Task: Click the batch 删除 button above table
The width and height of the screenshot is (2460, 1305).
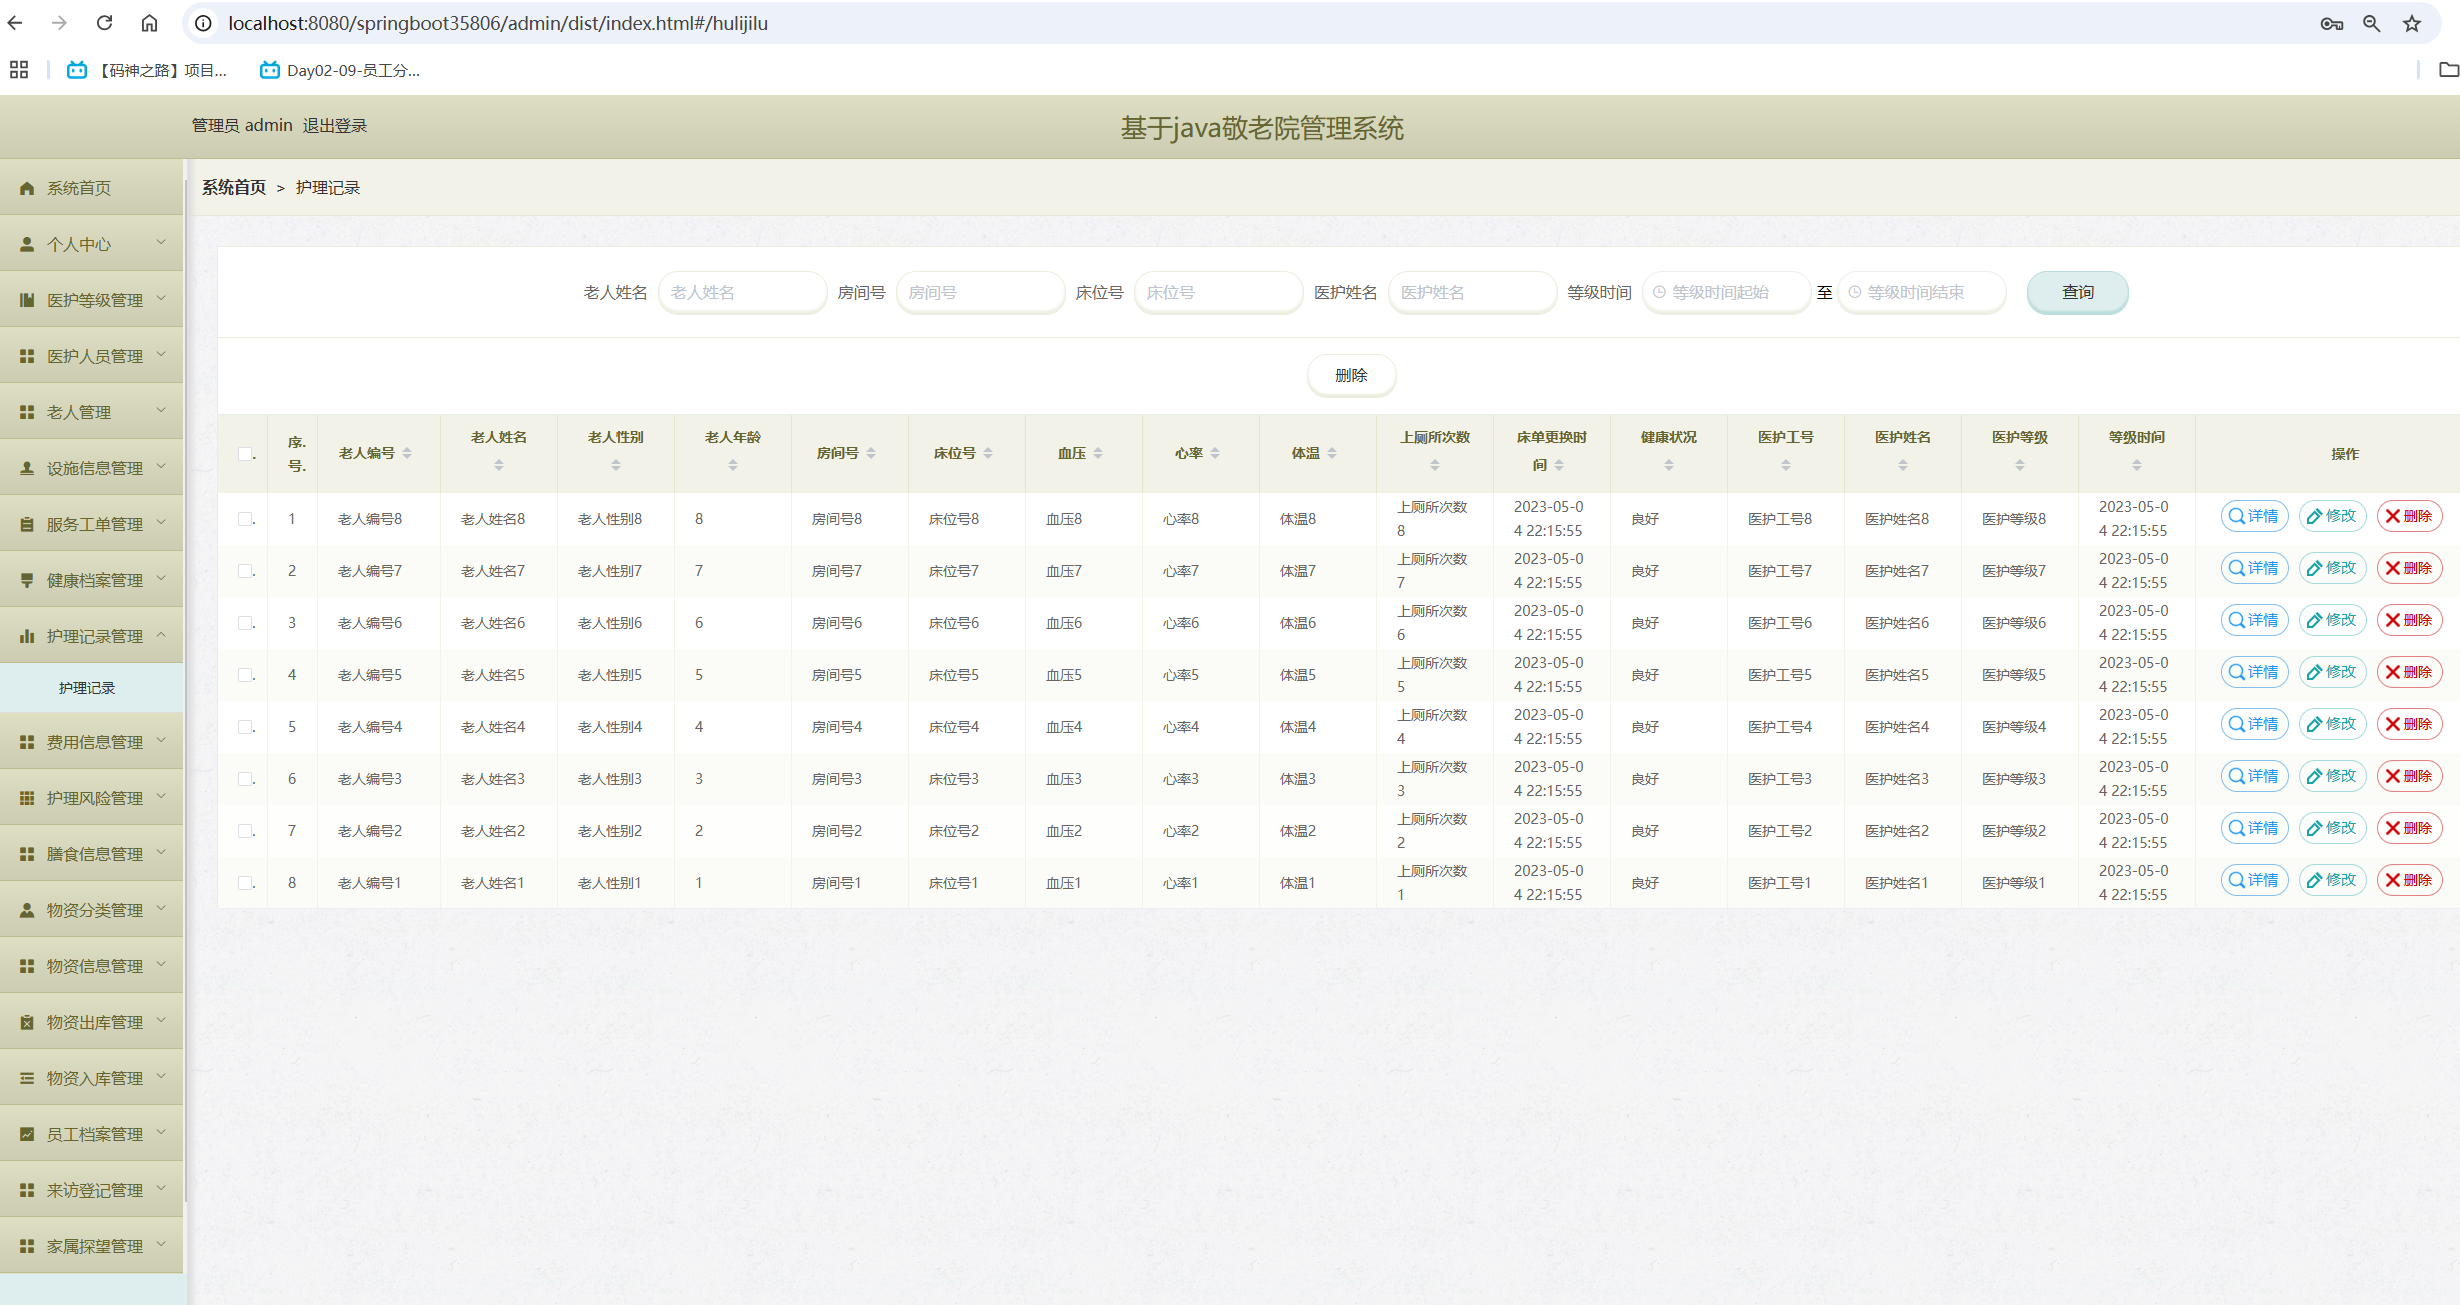Action: tap(1351, 375)
